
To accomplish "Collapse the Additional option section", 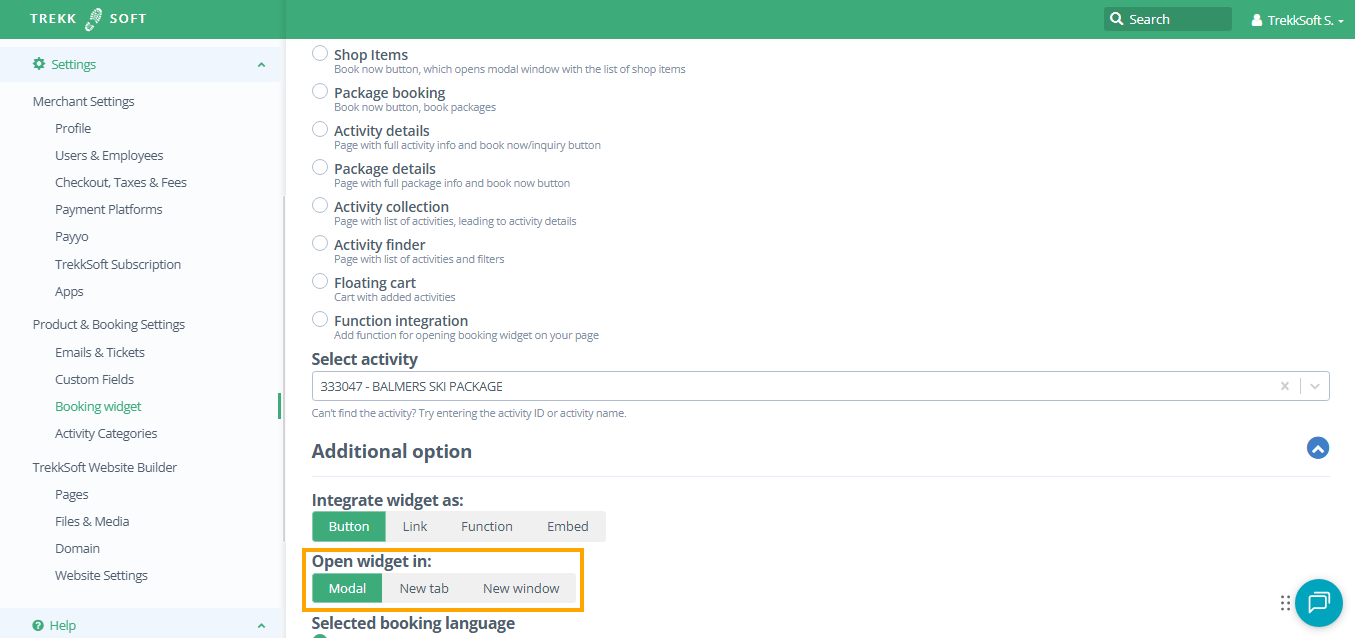I will 1317,448.
